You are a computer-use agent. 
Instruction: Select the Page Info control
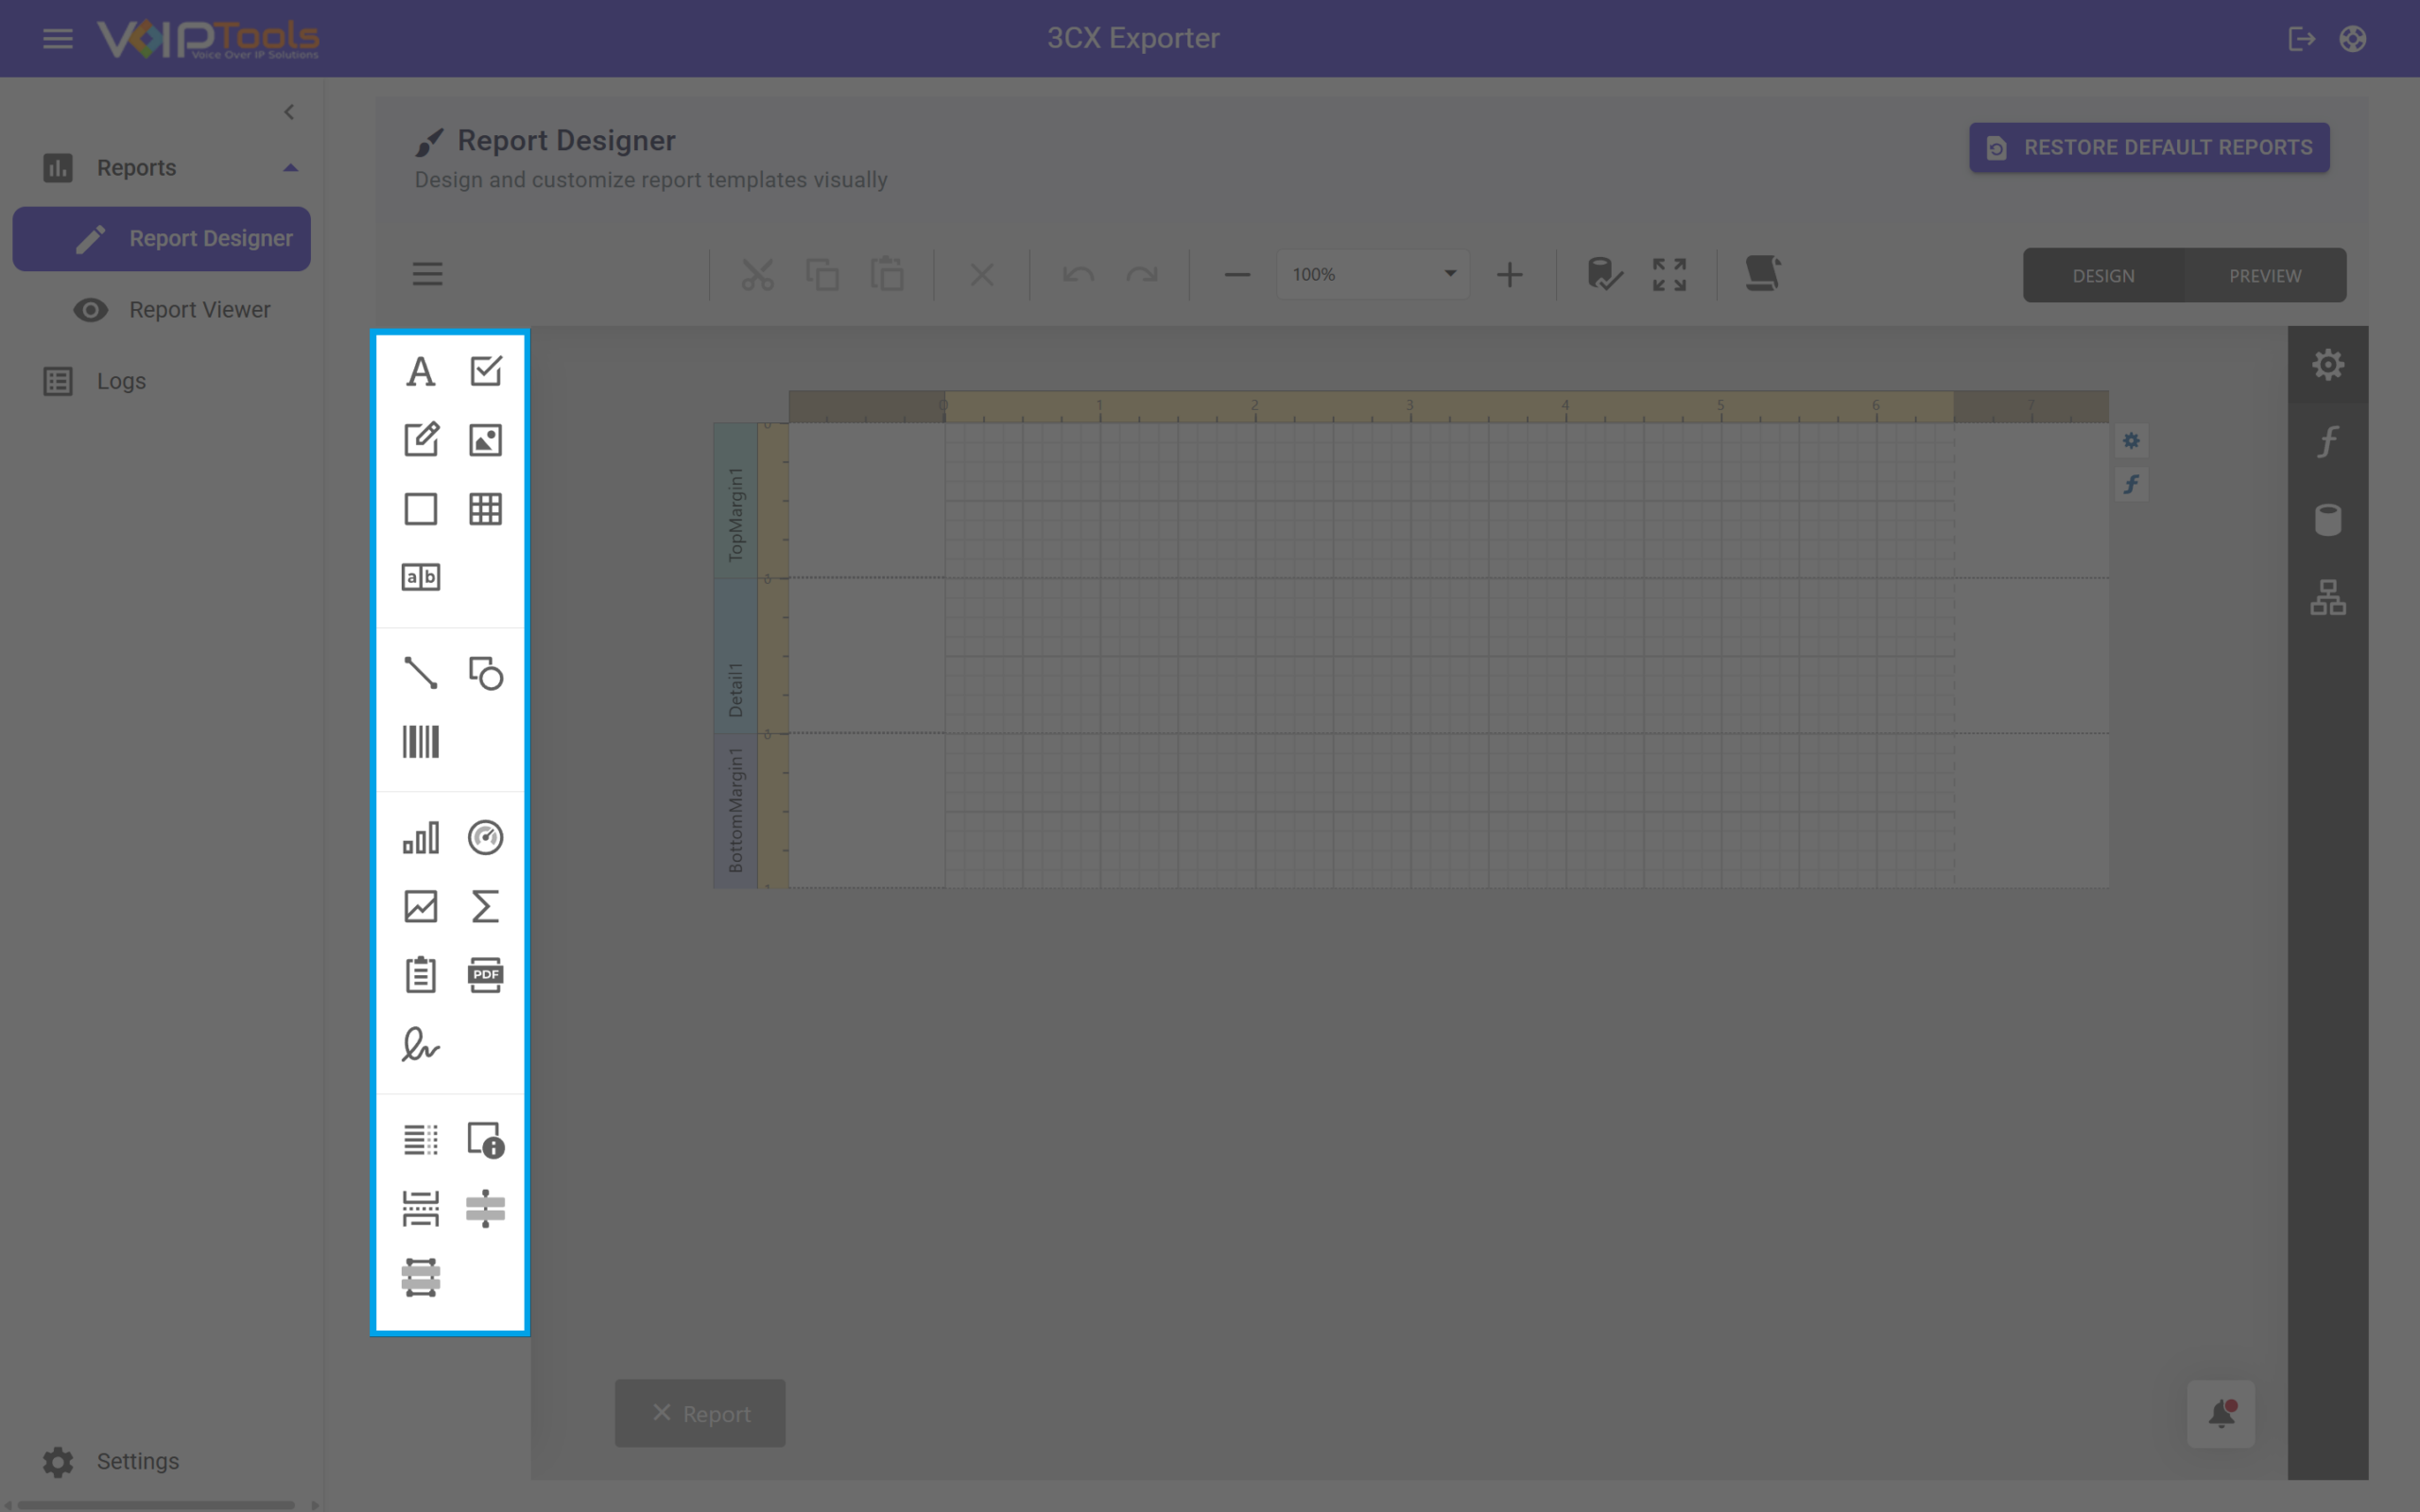tap(485, 1140)
